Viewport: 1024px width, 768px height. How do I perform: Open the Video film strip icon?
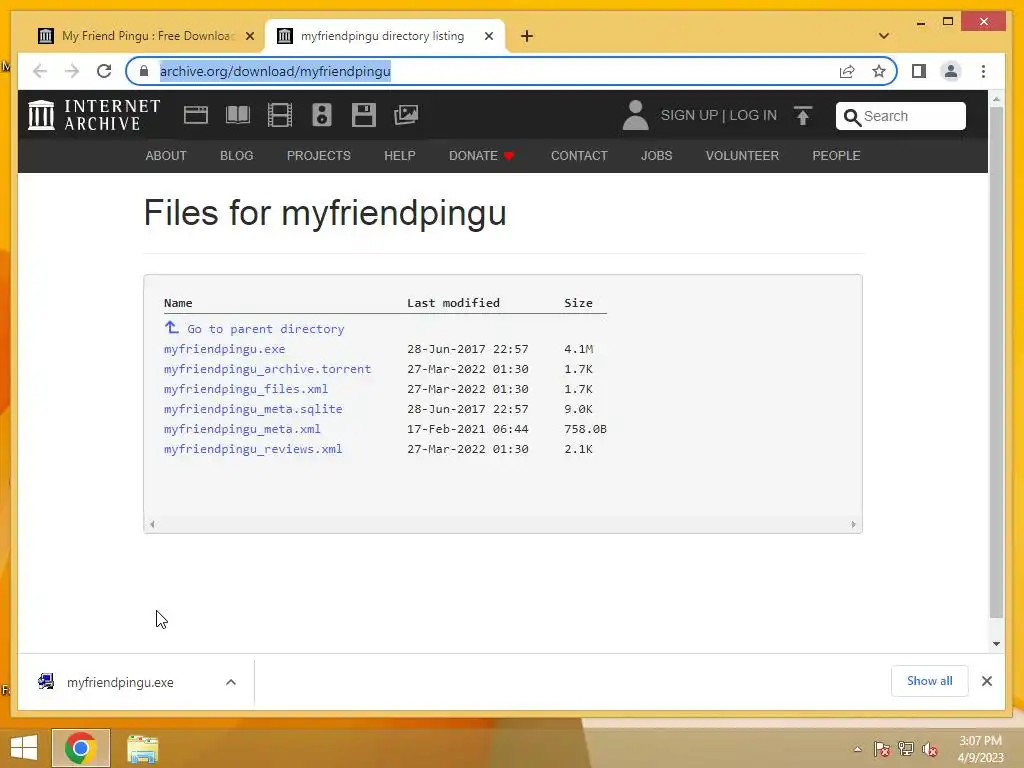280,115
